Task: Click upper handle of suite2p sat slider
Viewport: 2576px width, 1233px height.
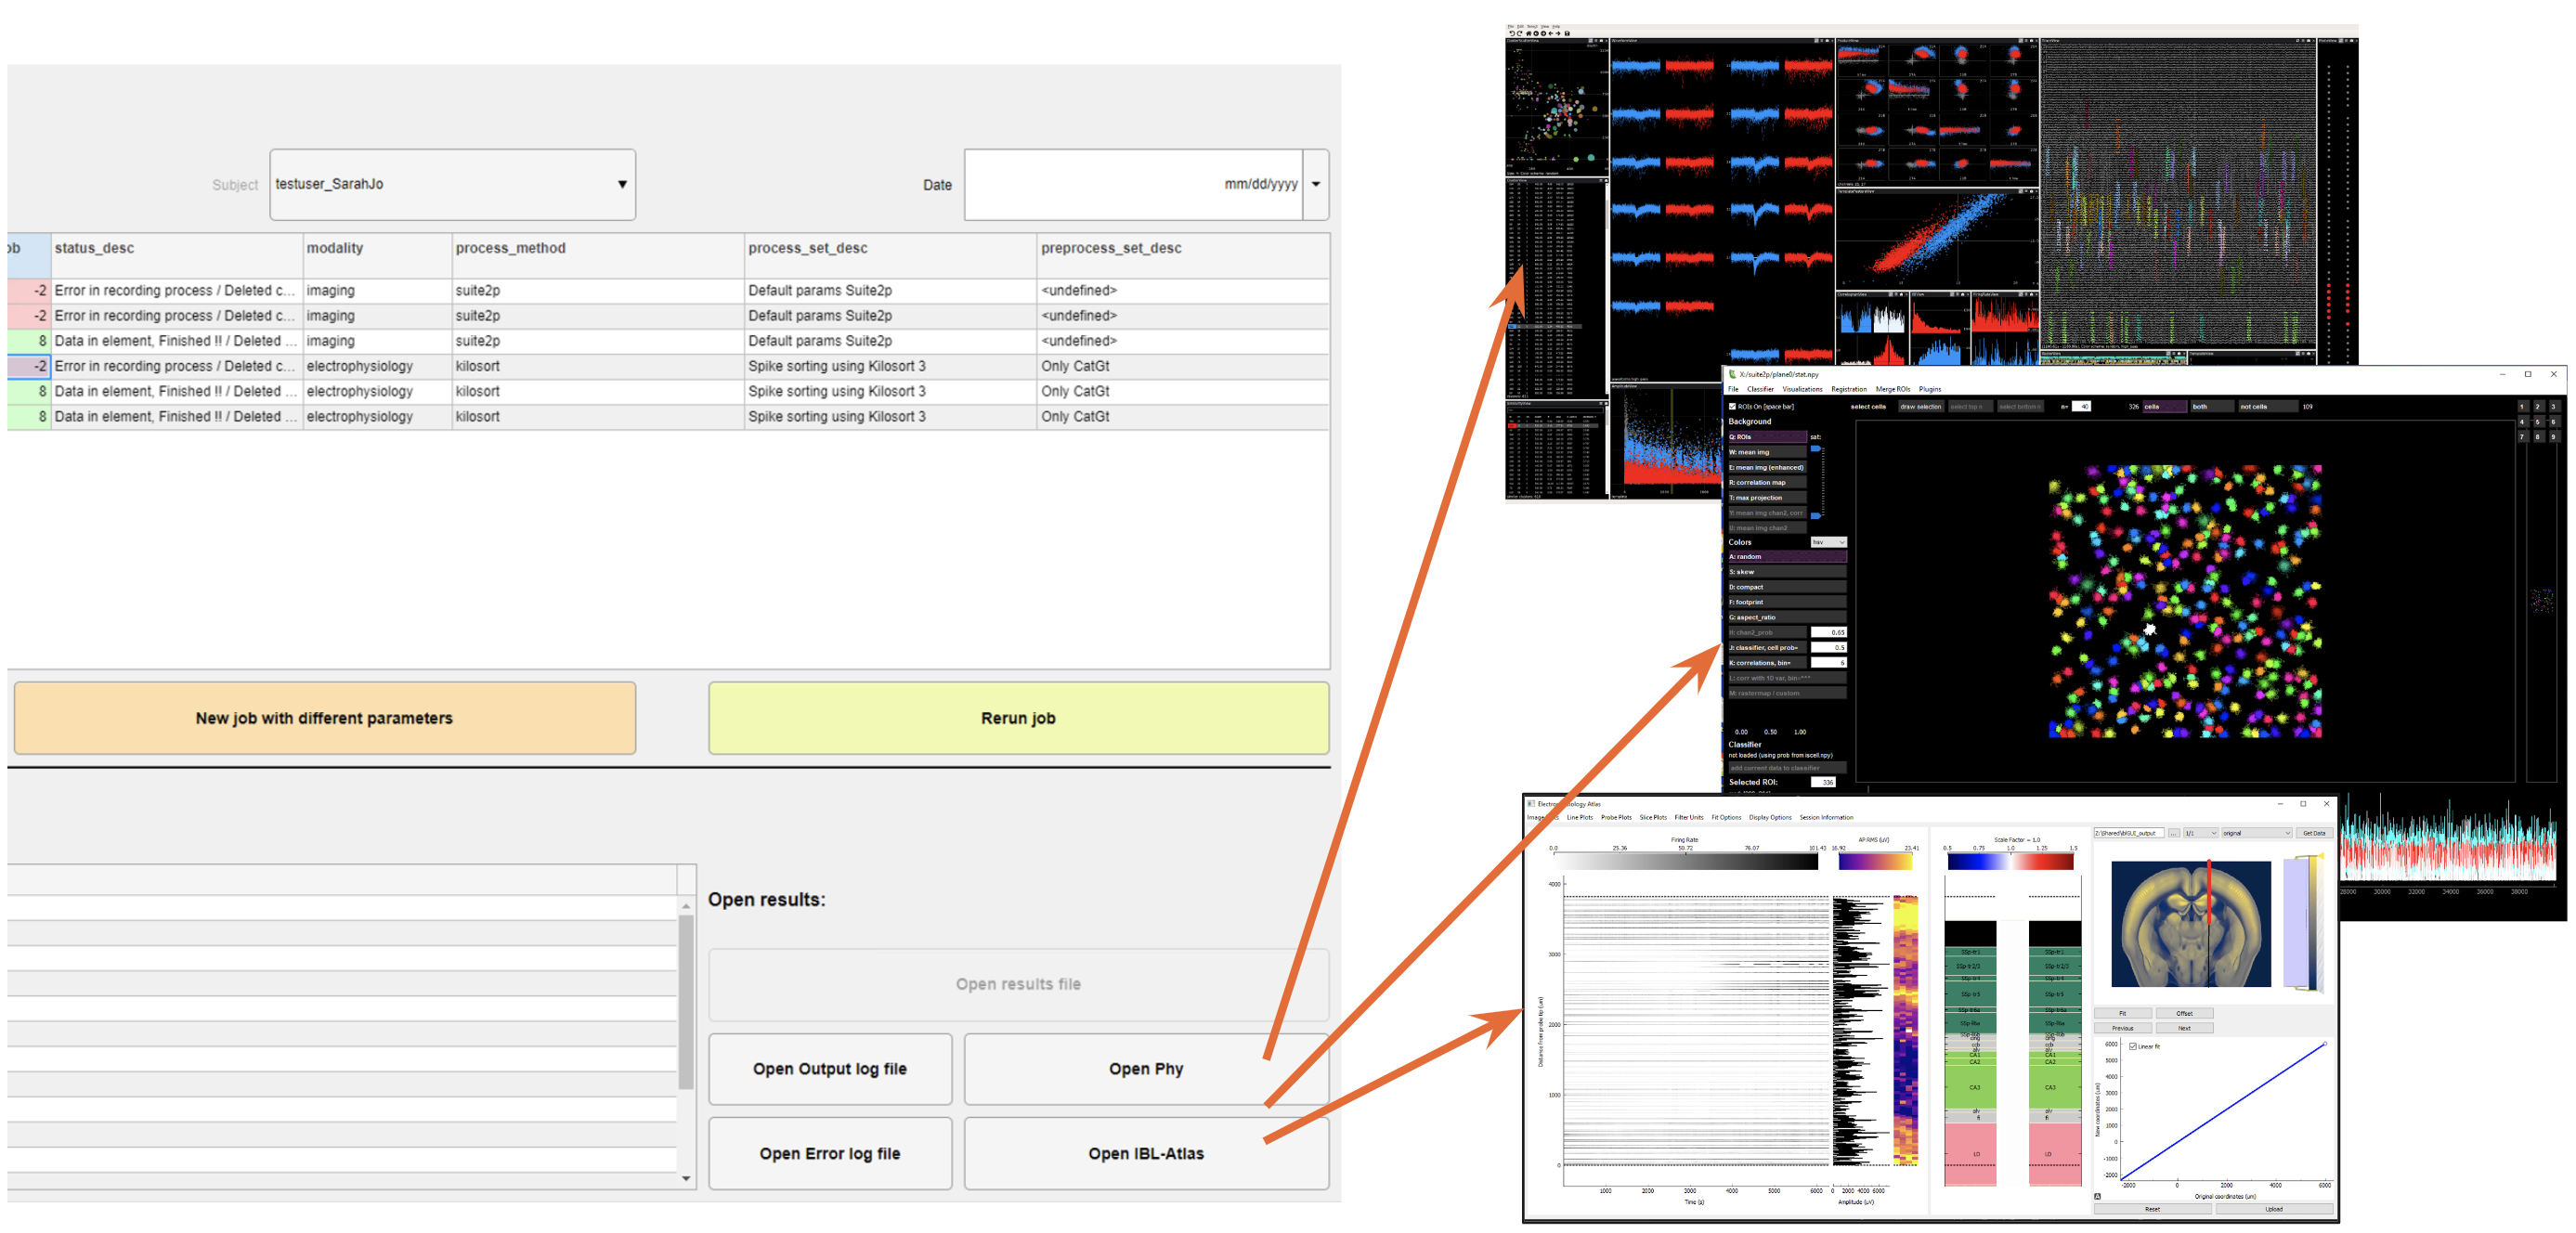Action: click(x=1816, y=449)
